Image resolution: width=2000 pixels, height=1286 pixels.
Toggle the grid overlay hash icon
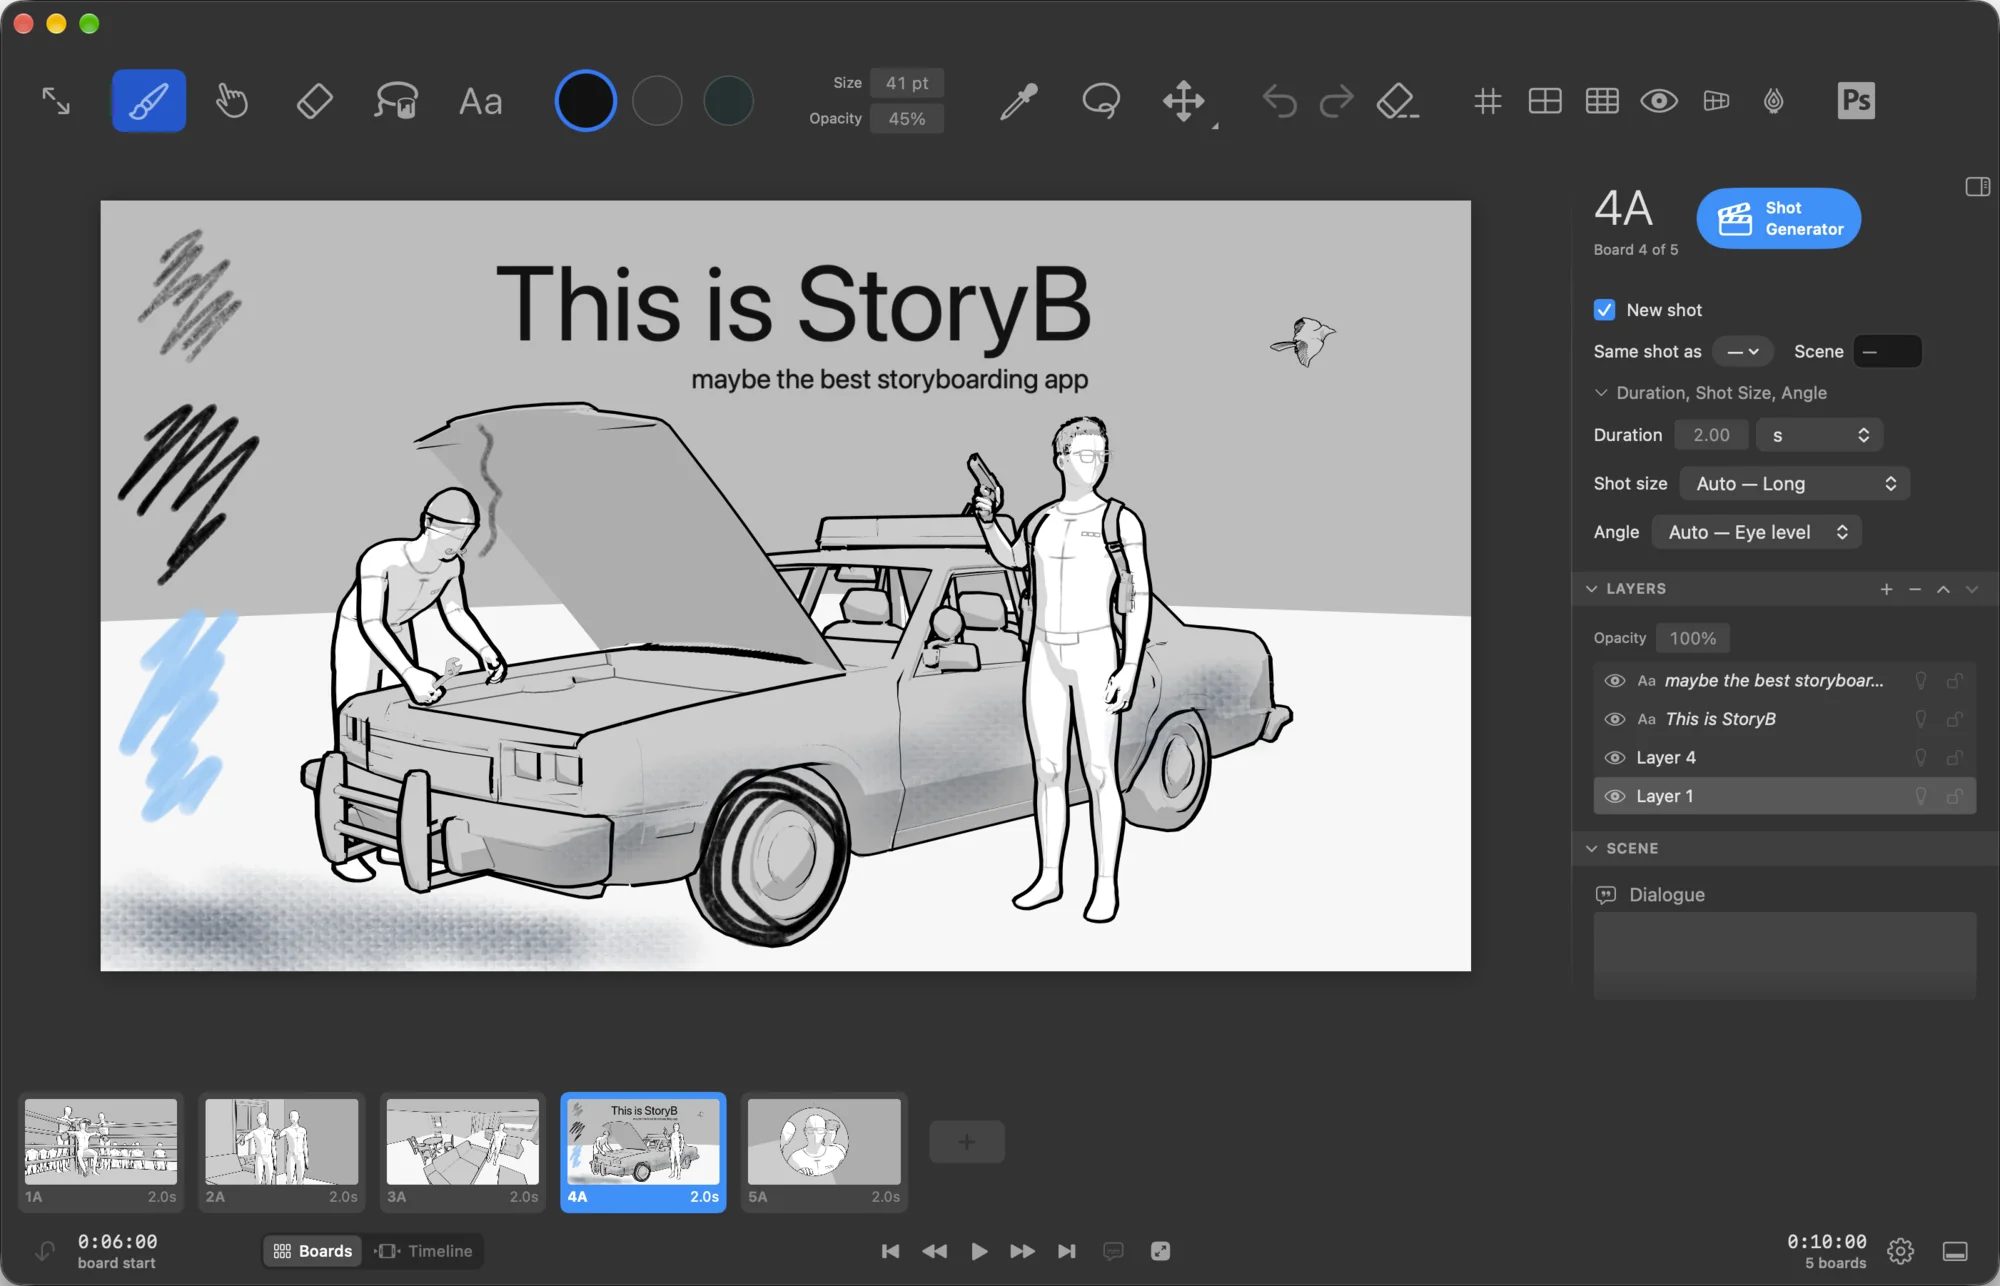click(1488, 101)
